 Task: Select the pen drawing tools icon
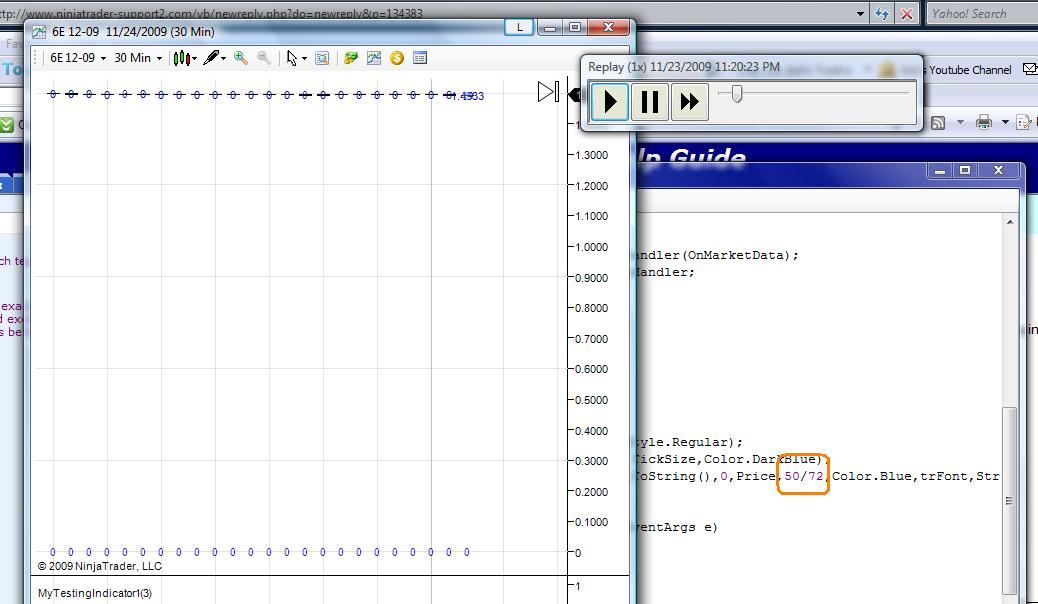tap(211, 58)
